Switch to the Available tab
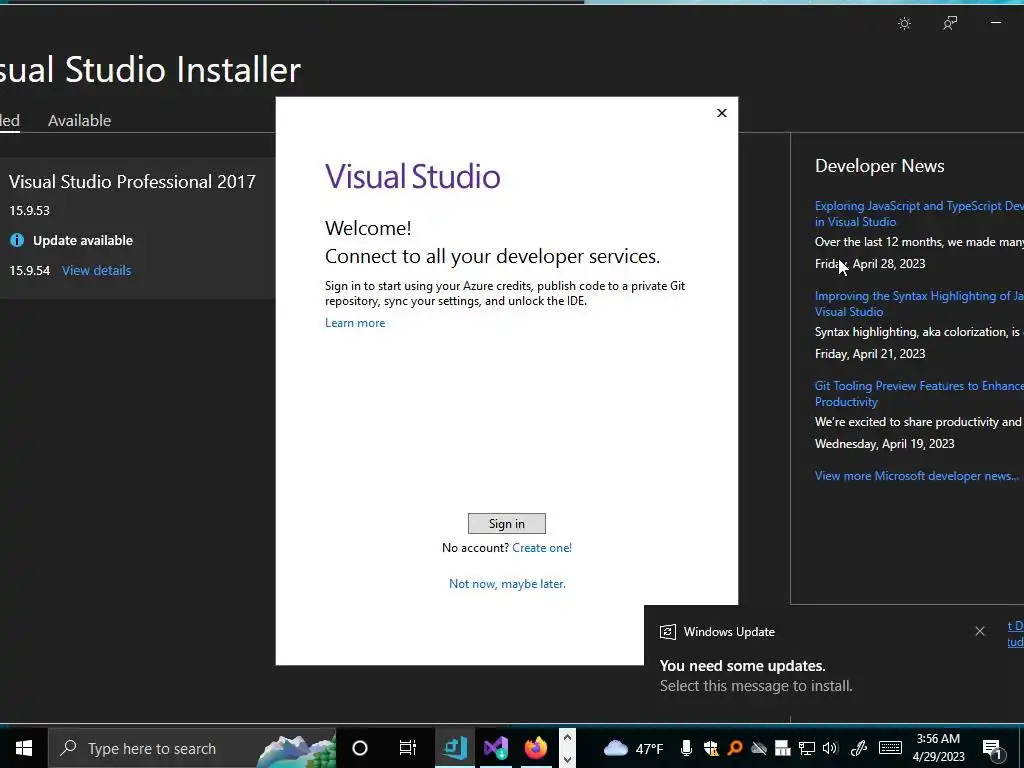Viewport: 1024px width, 768px height. pyautogui.click(x=80, y=120)
